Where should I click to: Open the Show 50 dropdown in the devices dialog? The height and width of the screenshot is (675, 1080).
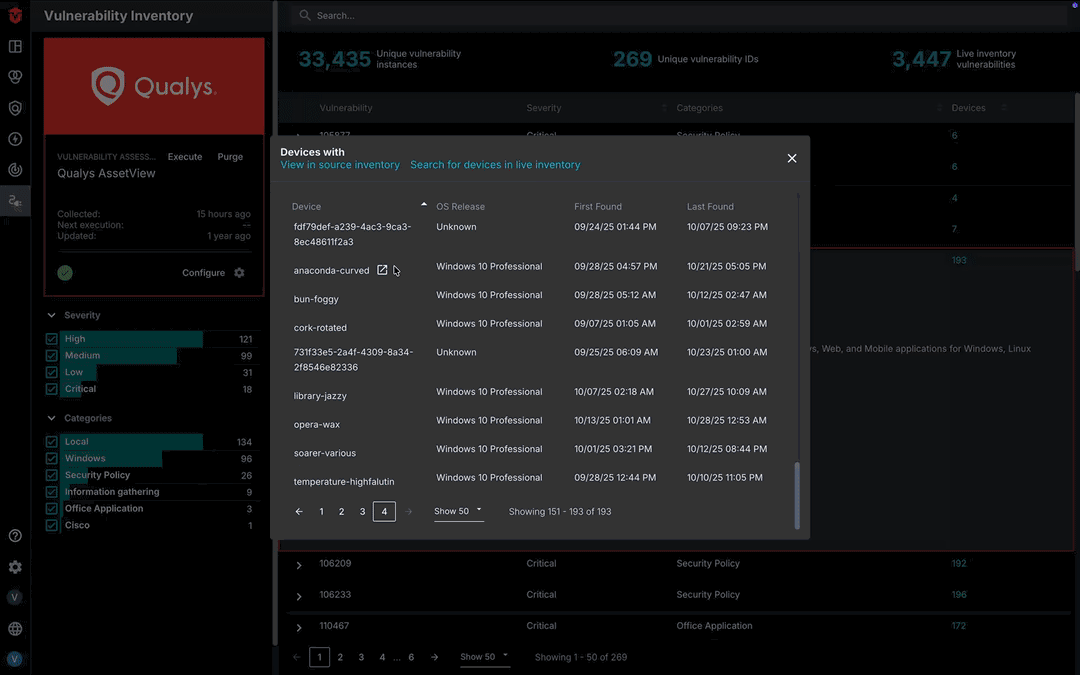point(458,511)
